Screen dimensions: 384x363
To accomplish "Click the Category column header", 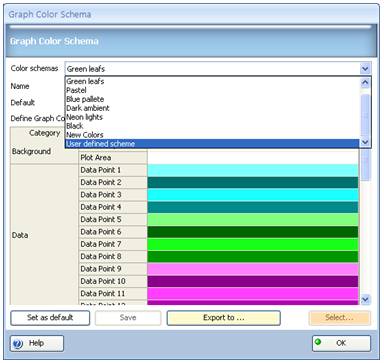I will point(44,133).
